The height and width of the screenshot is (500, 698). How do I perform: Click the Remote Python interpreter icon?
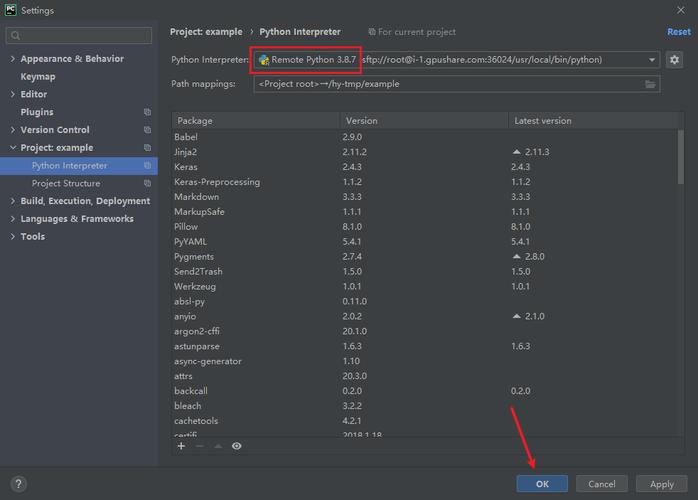point(264,60)
